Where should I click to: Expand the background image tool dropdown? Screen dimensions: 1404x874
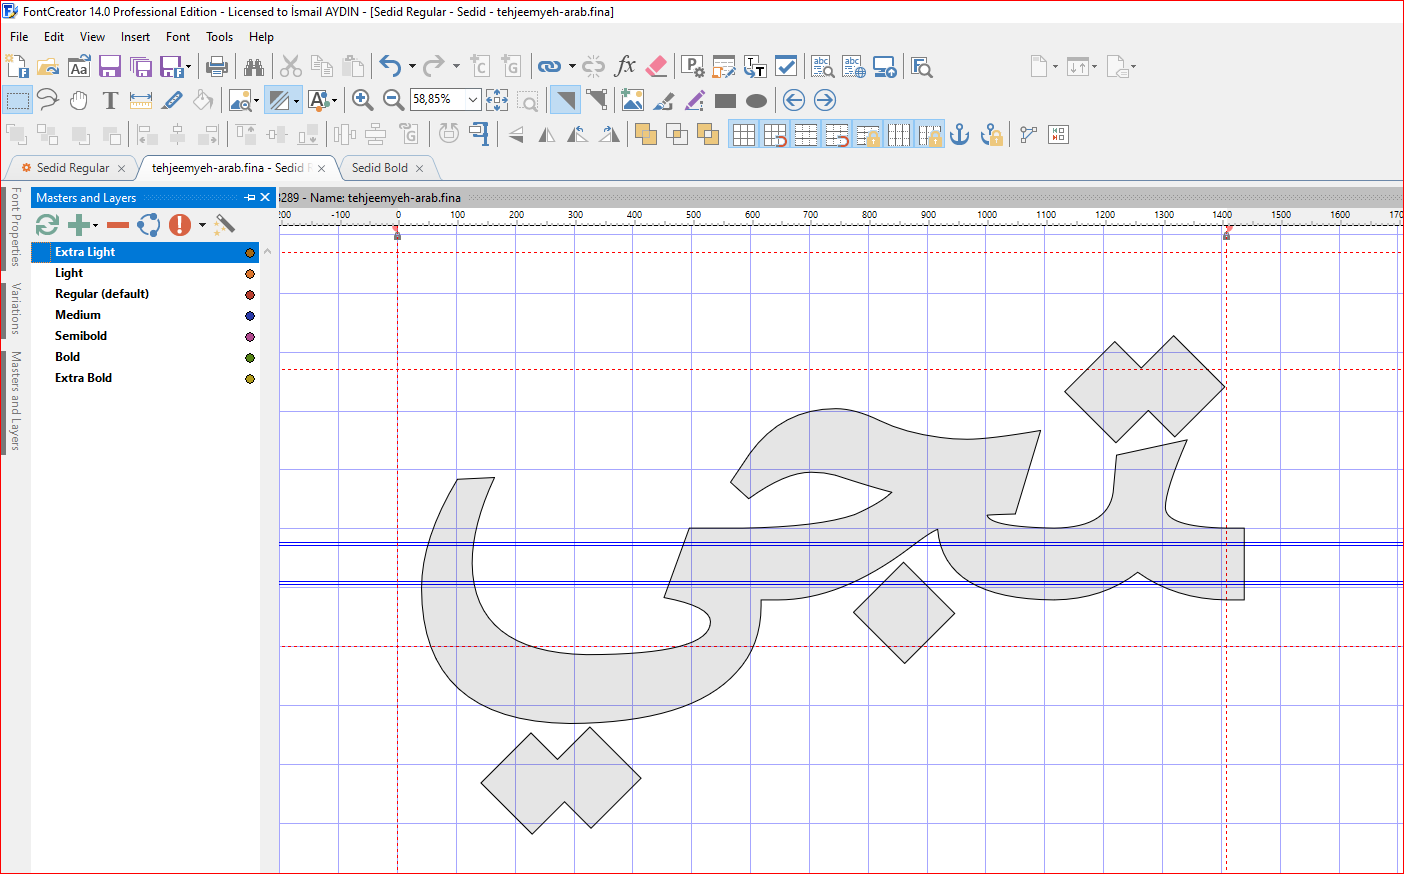tap(256, 100)
